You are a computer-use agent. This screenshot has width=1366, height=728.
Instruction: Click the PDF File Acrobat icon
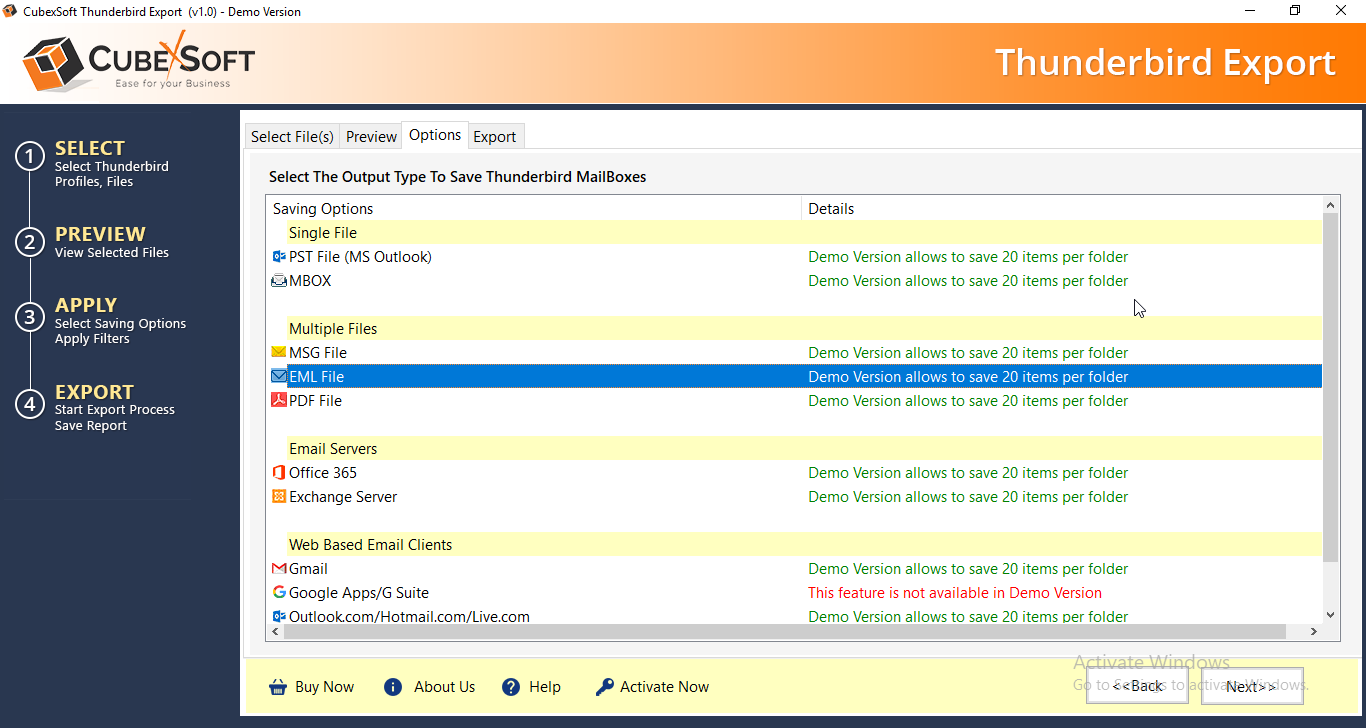point(279,400)
